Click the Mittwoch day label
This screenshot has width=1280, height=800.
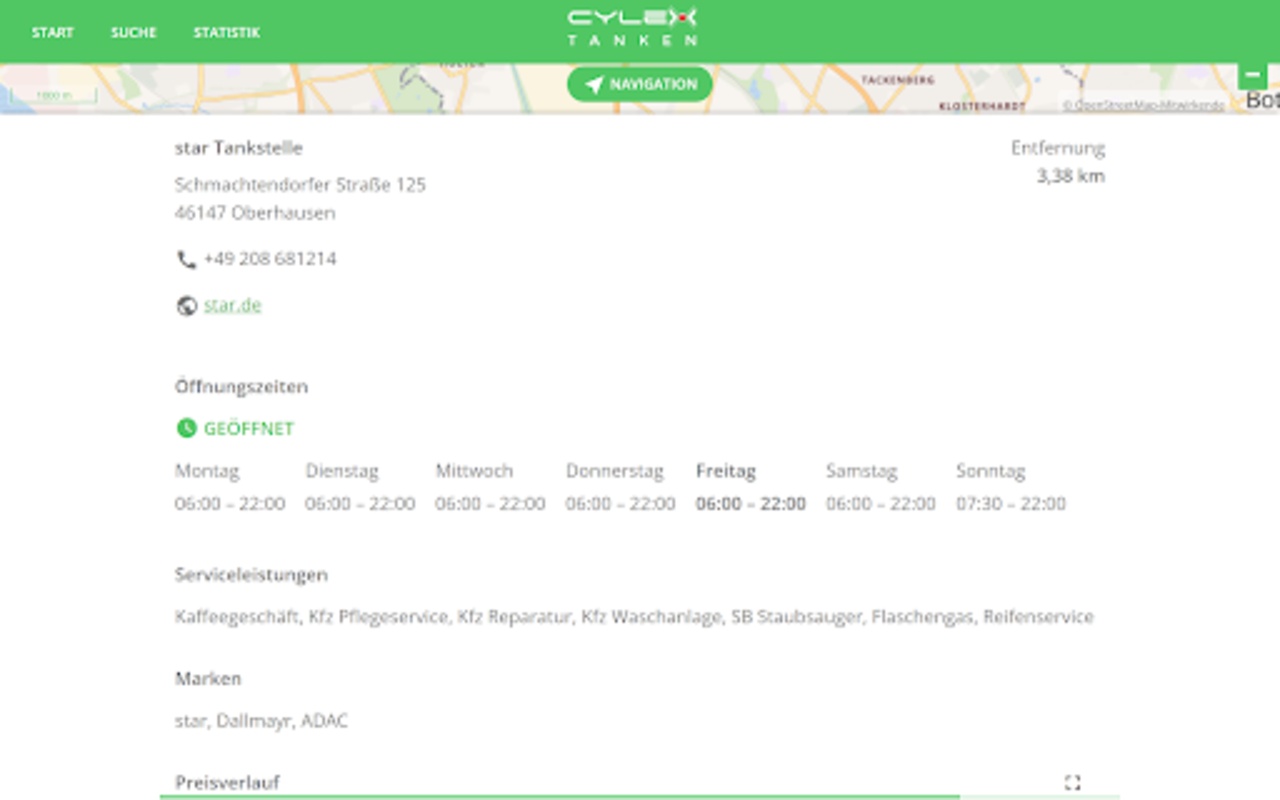474,471
